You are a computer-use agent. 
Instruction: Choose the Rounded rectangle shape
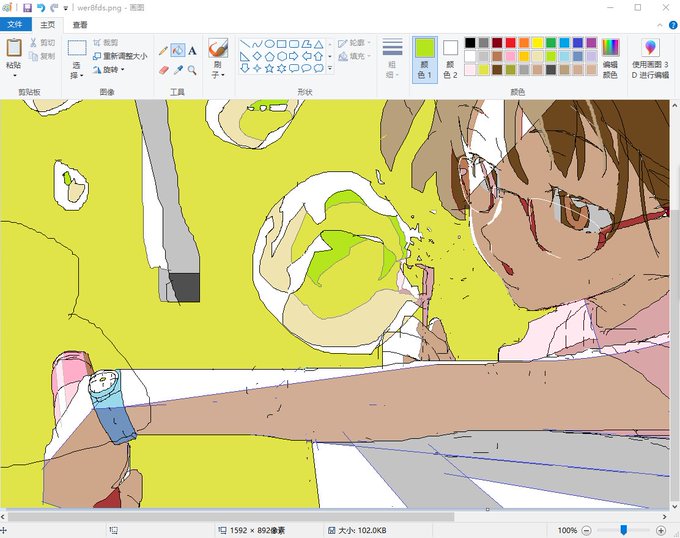click(294, 44)
